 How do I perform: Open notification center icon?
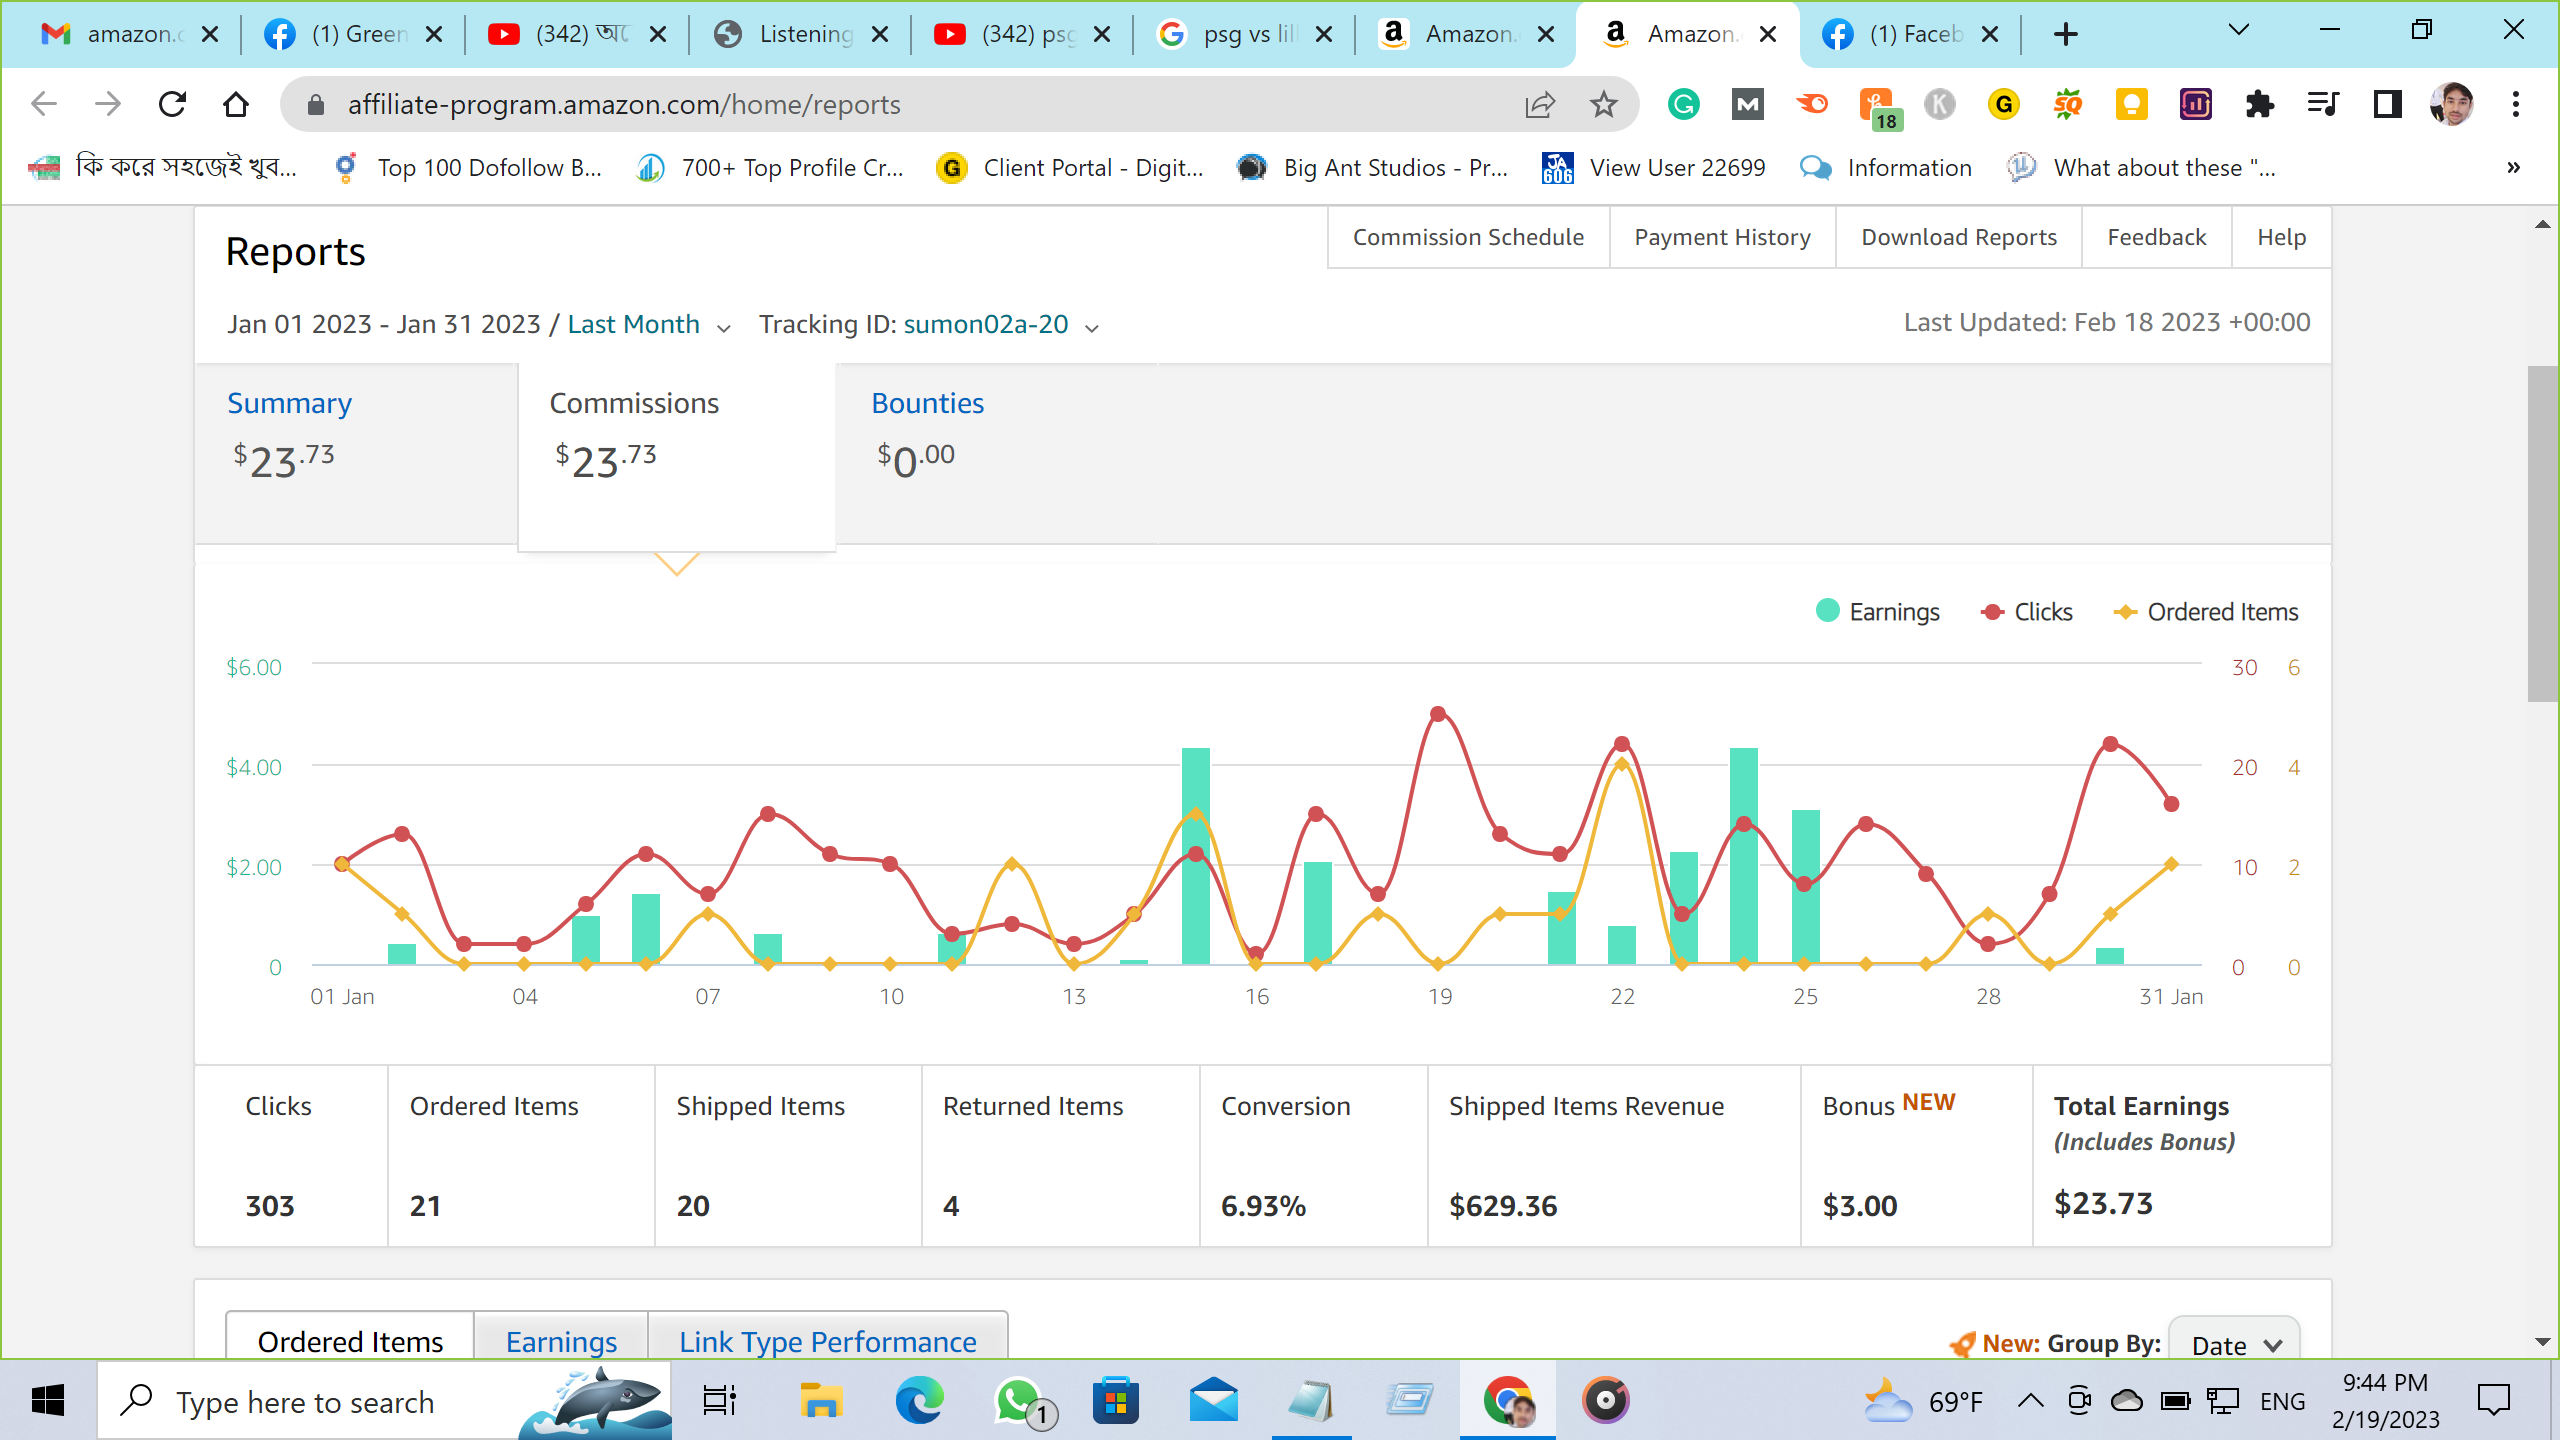2494,1402
